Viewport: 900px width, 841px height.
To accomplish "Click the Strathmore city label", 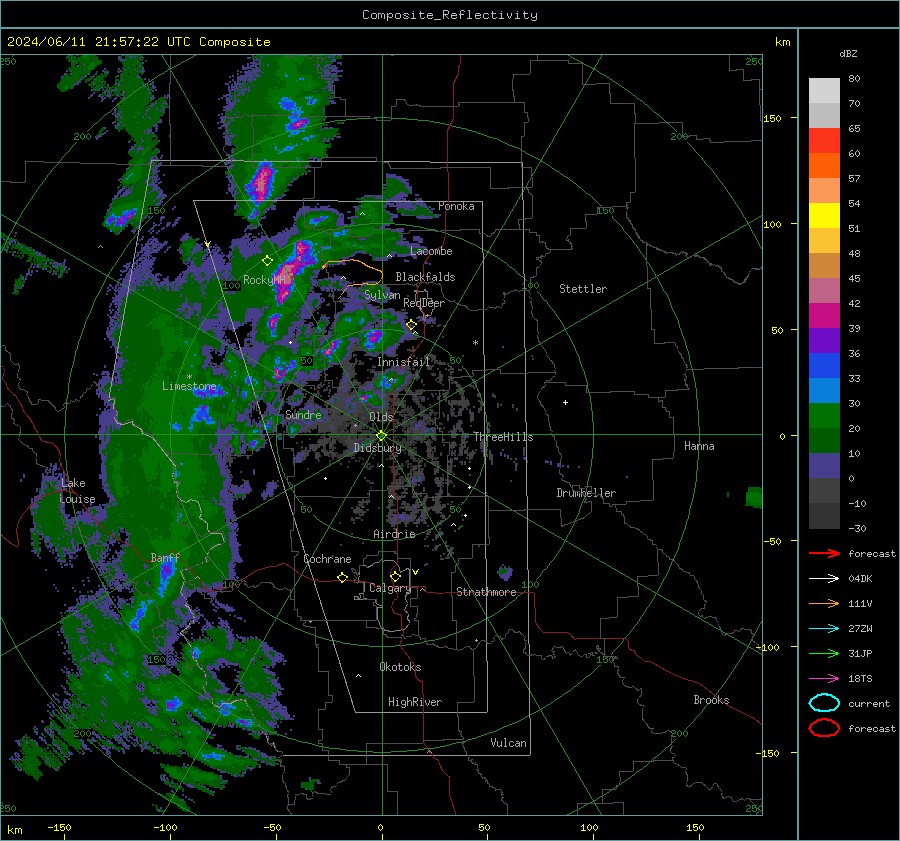I will tap(486, 592).
